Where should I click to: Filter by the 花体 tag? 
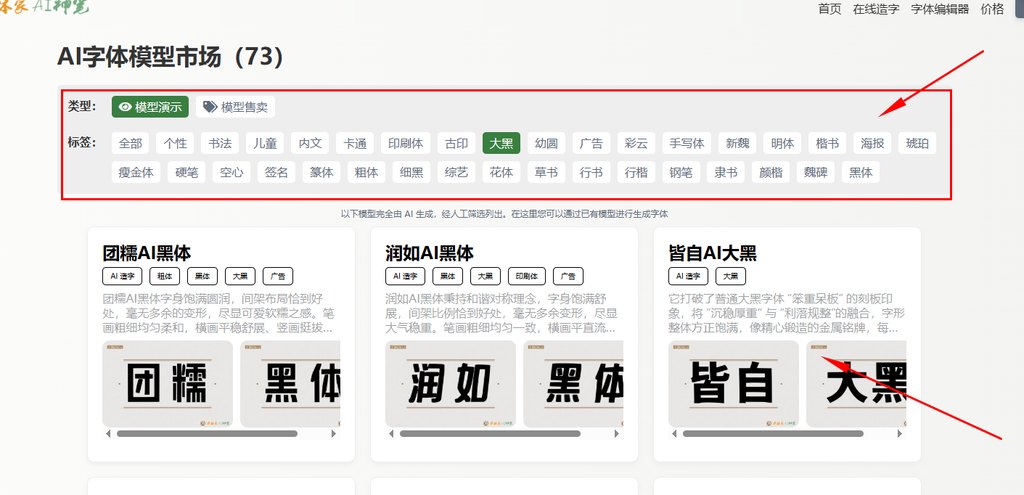(502, 172)
